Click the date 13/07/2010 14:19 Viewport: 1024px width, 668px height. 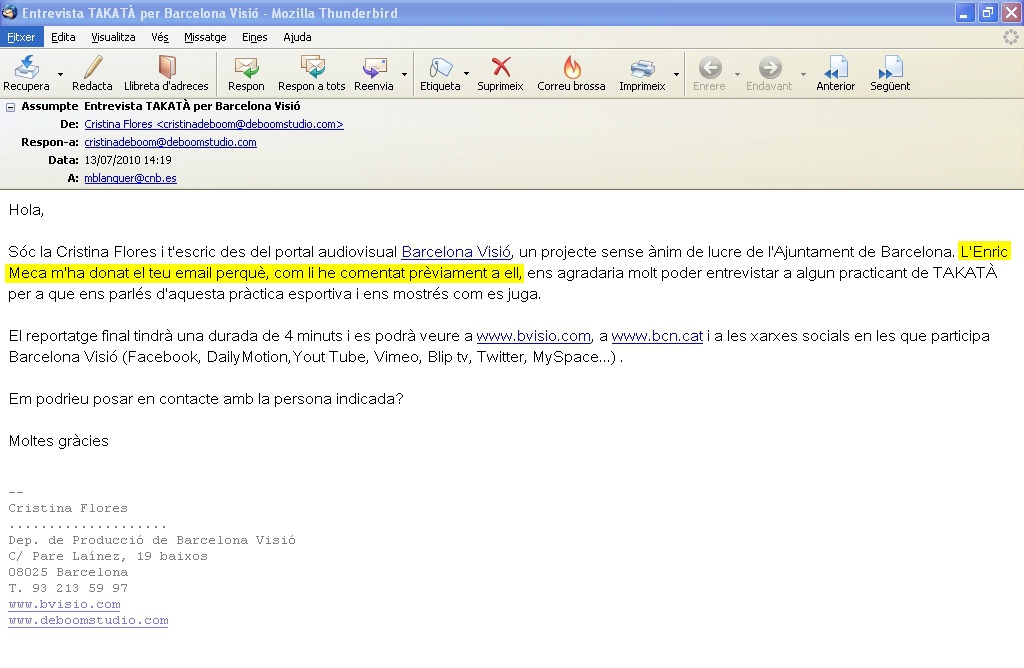tap(128, 160)
